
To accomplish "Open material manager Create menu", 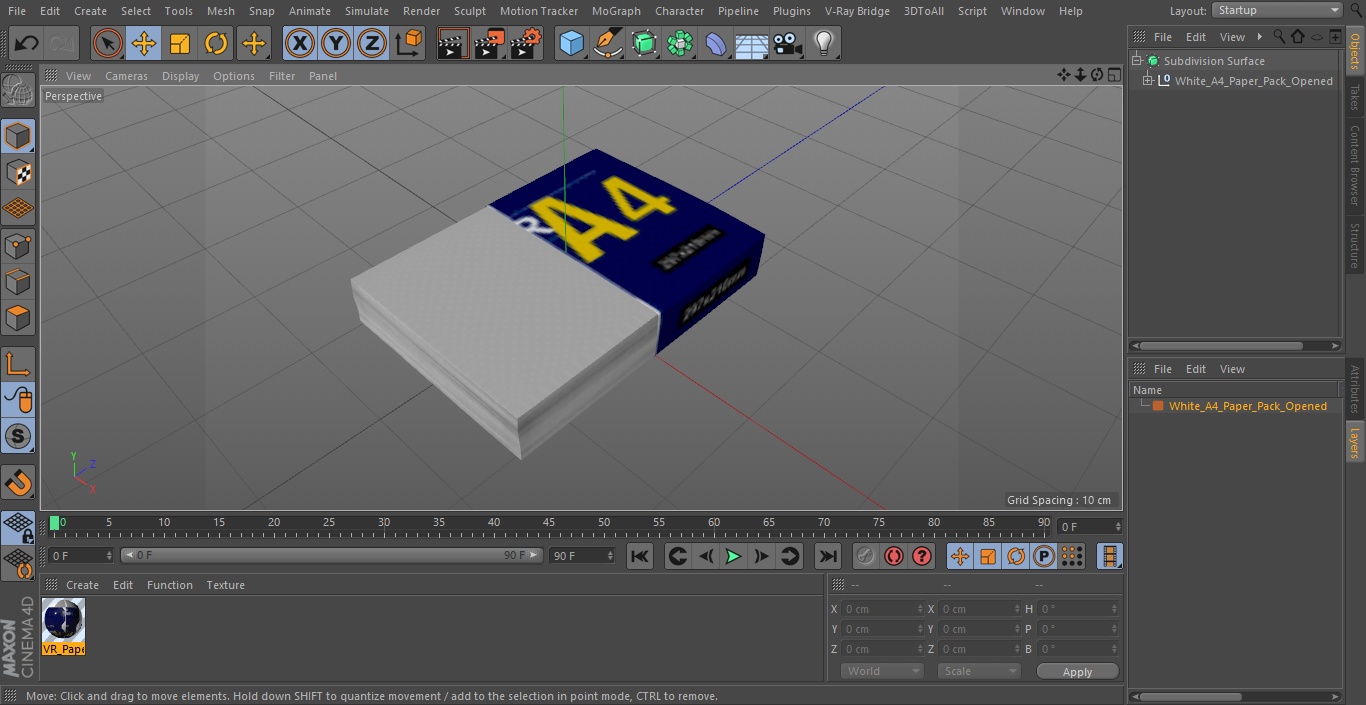I will coord(82,585).
